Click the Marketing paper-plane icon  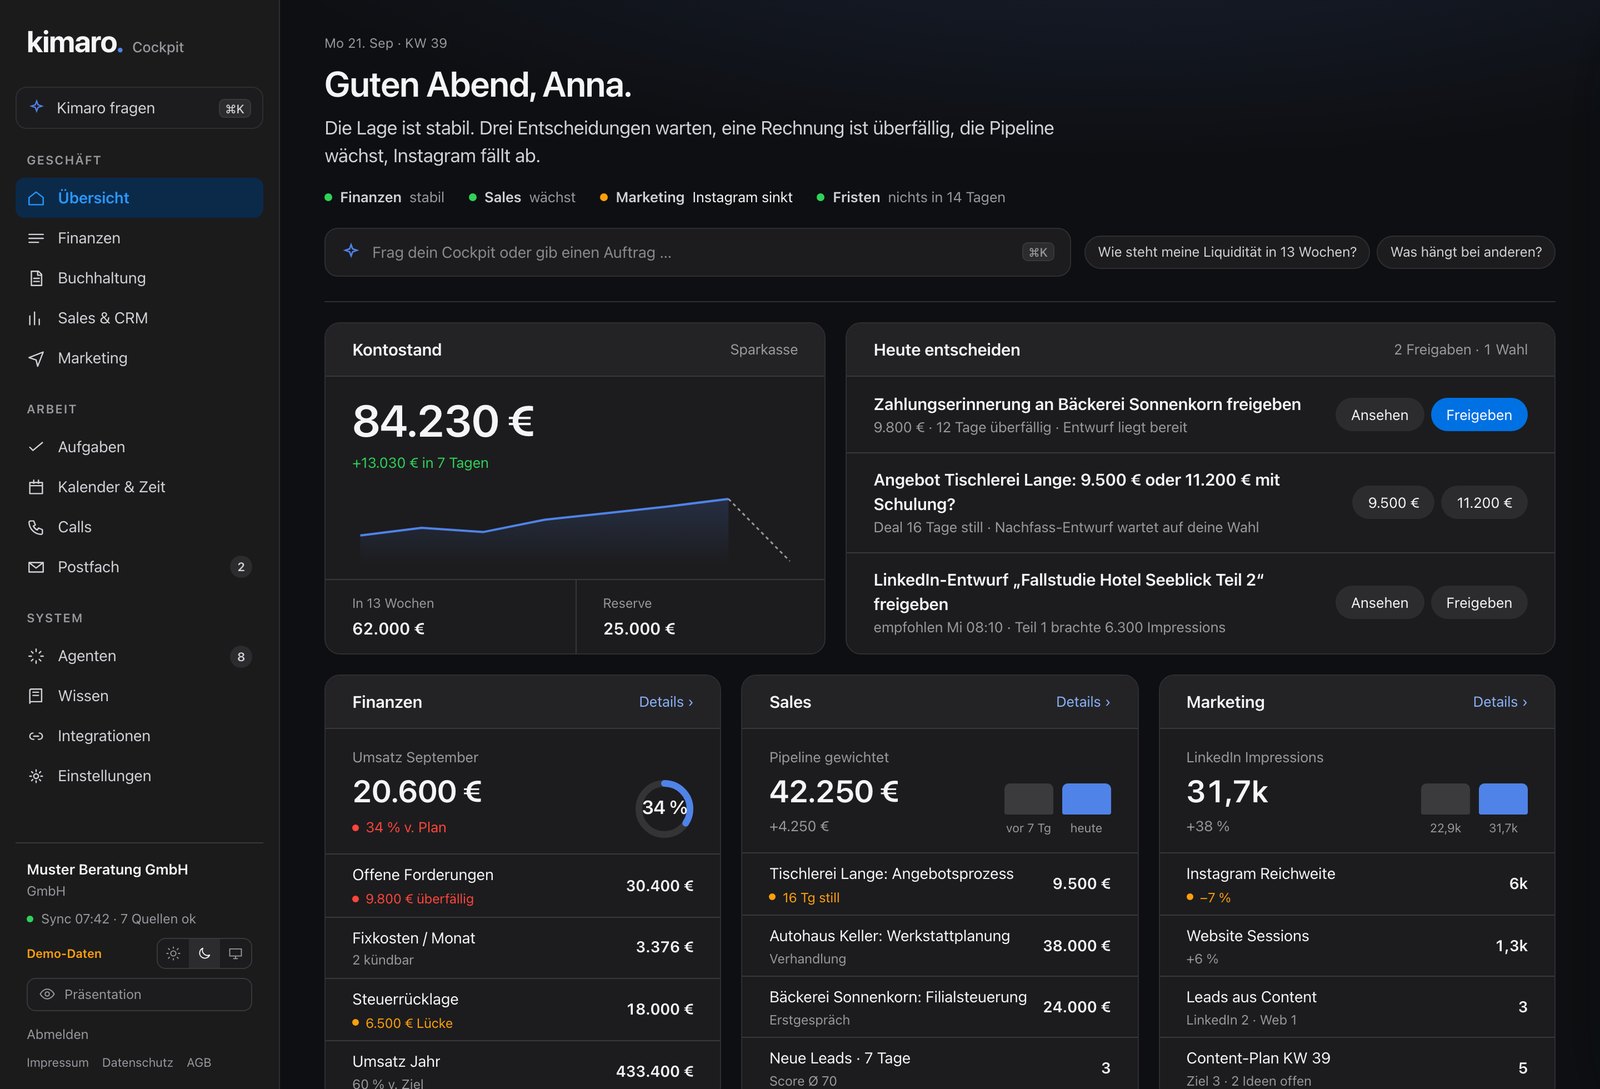36,358
